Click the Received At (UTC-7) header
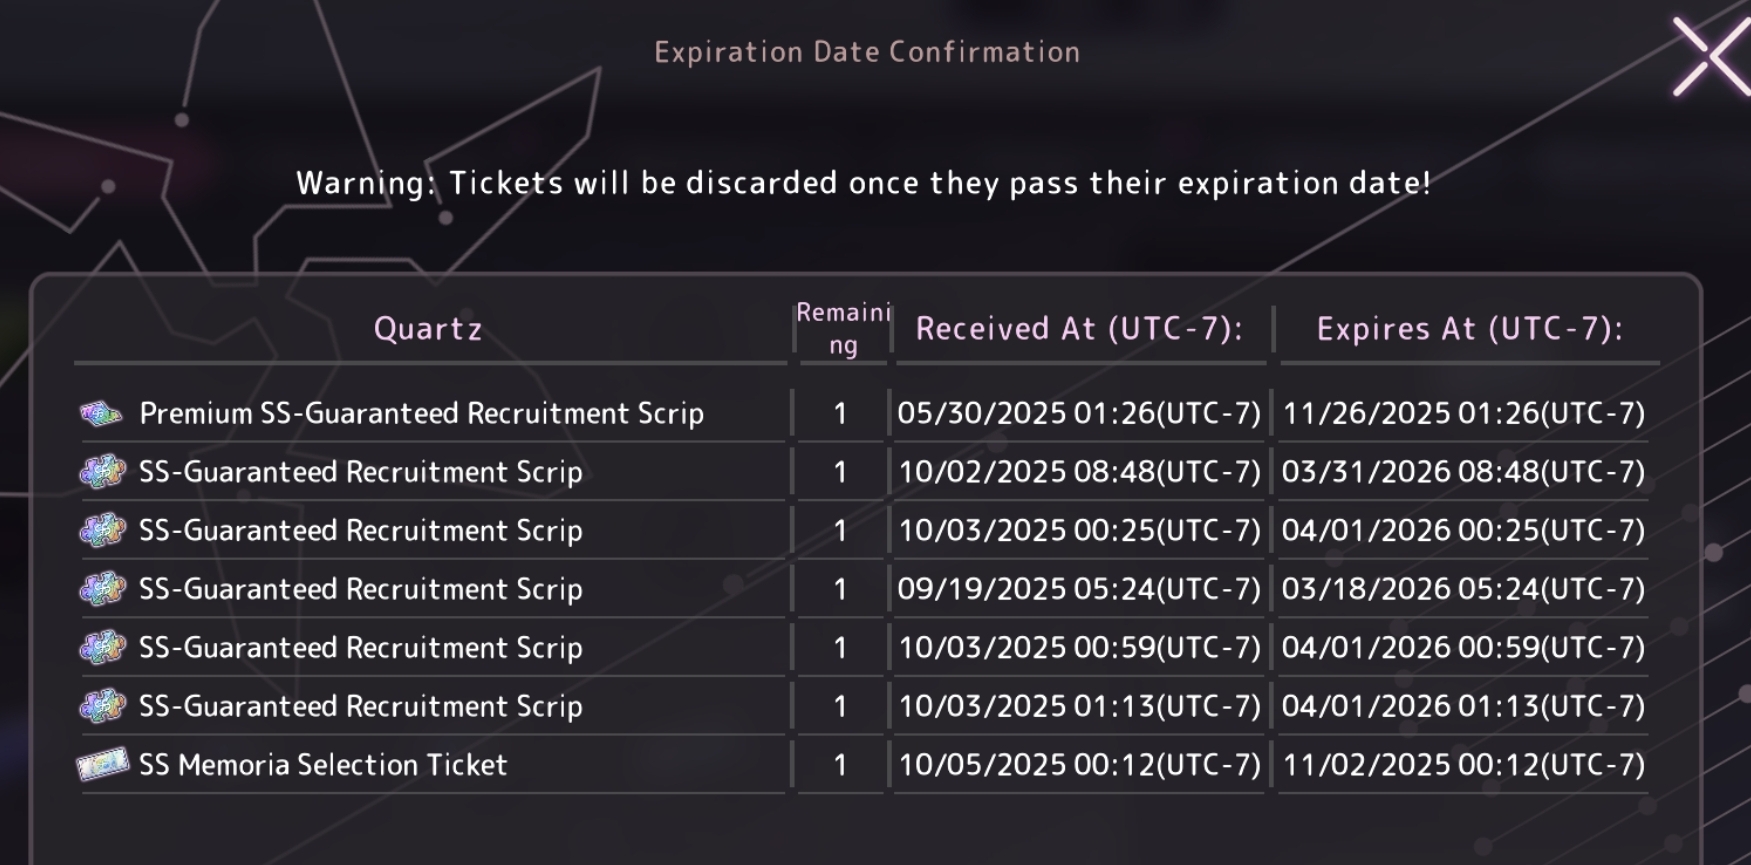This screenshot has width=1751, height=865. click(1079, 329)
